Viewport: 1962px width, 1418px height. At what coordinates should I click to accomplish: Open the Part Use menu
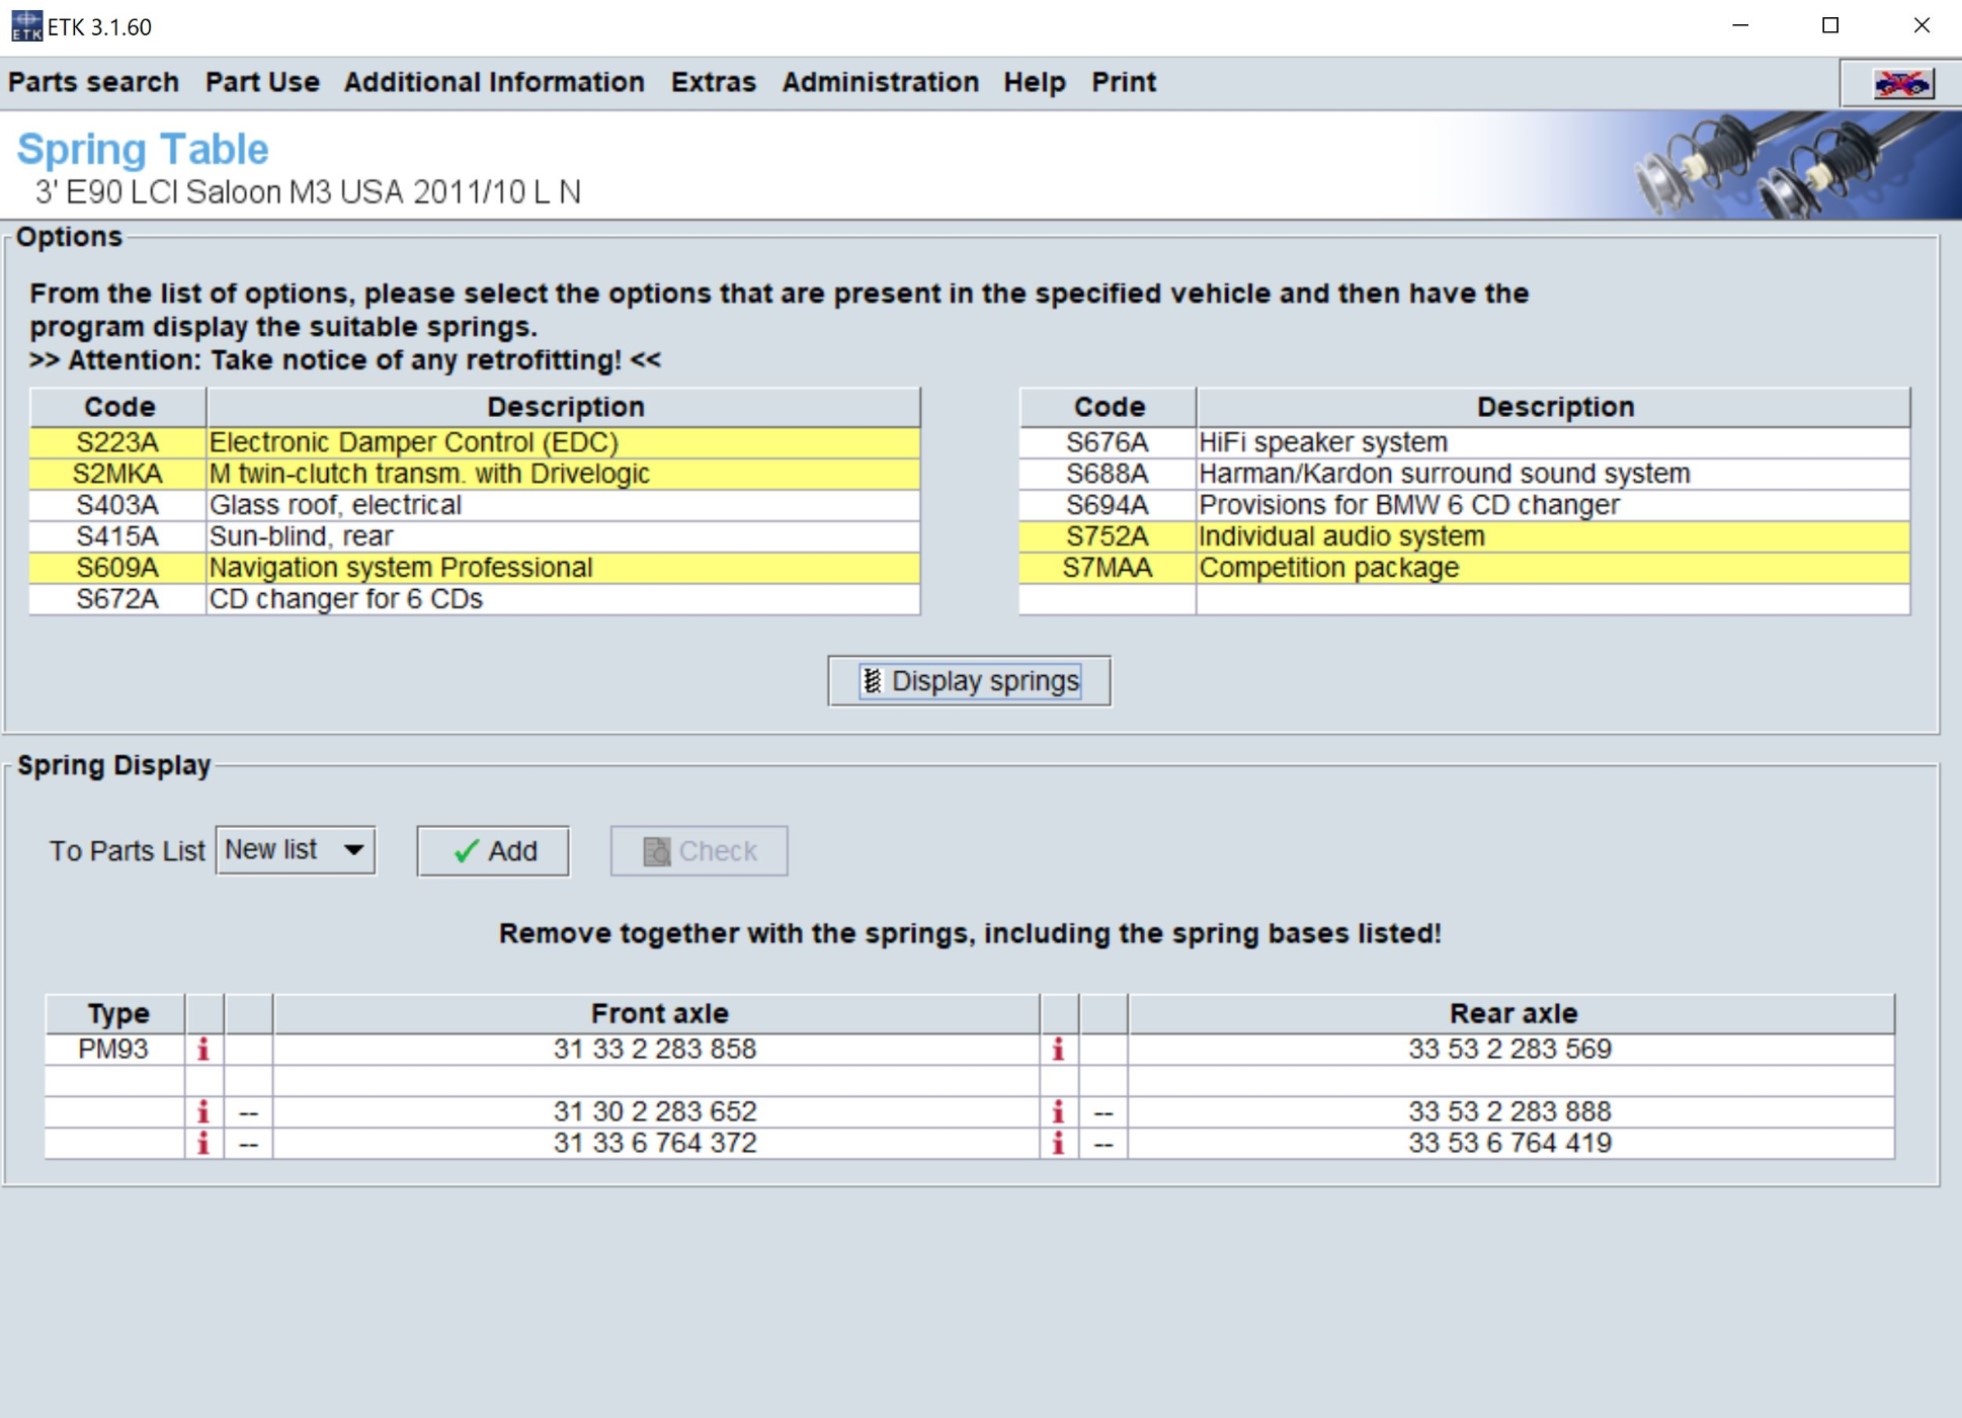262,82
